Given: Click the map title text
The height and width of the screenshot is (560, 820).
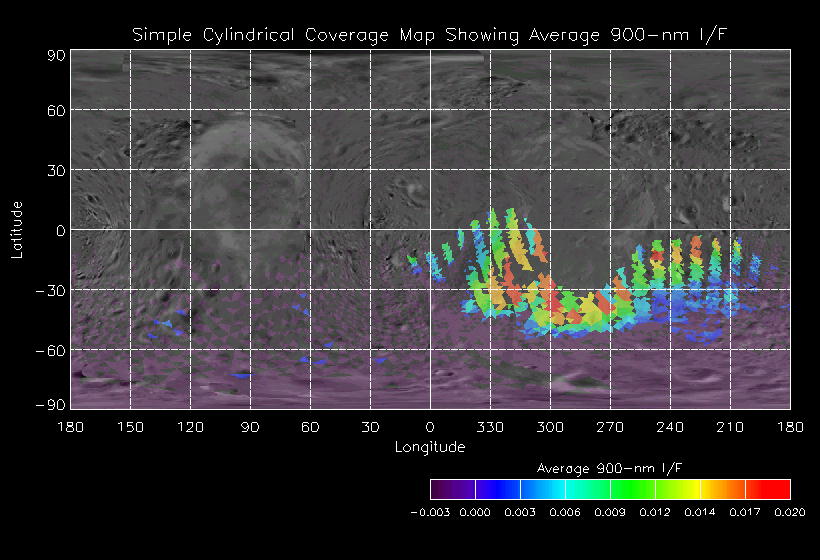Looking at the screenshot, I should [x=429, y=35].
